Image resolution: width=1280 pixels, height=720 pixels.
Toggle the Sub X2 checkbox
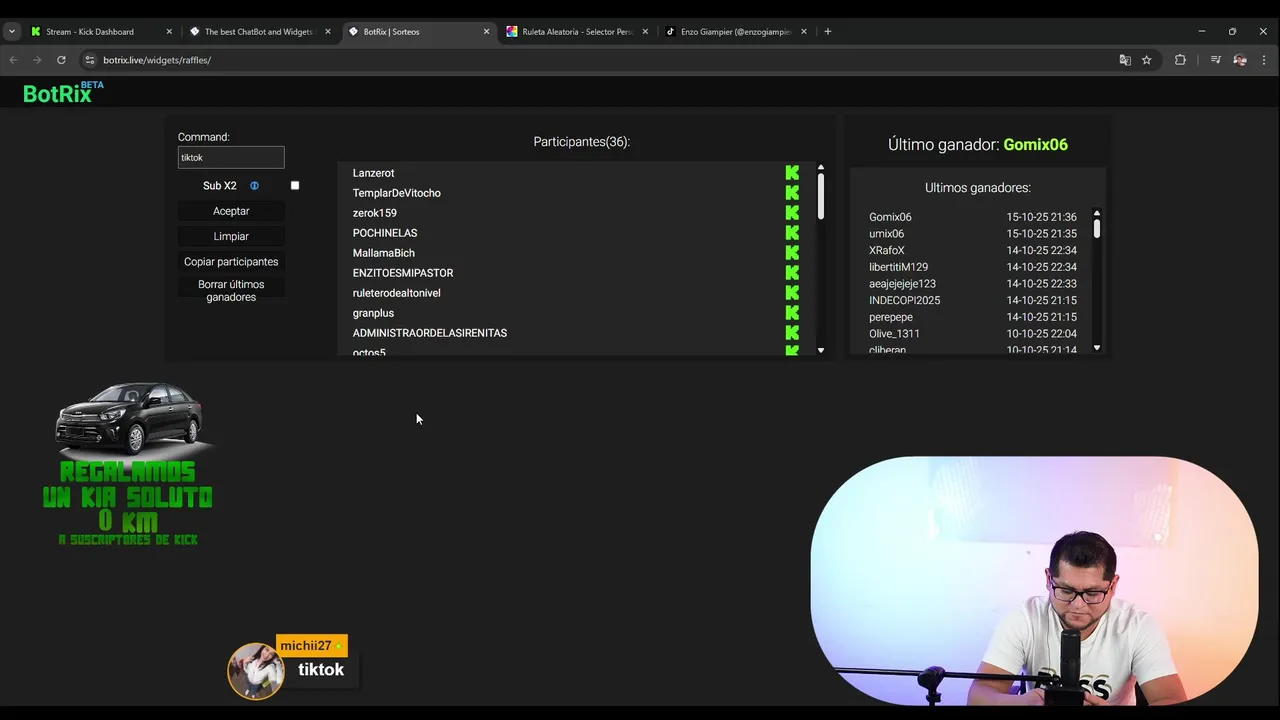(295, 185)
